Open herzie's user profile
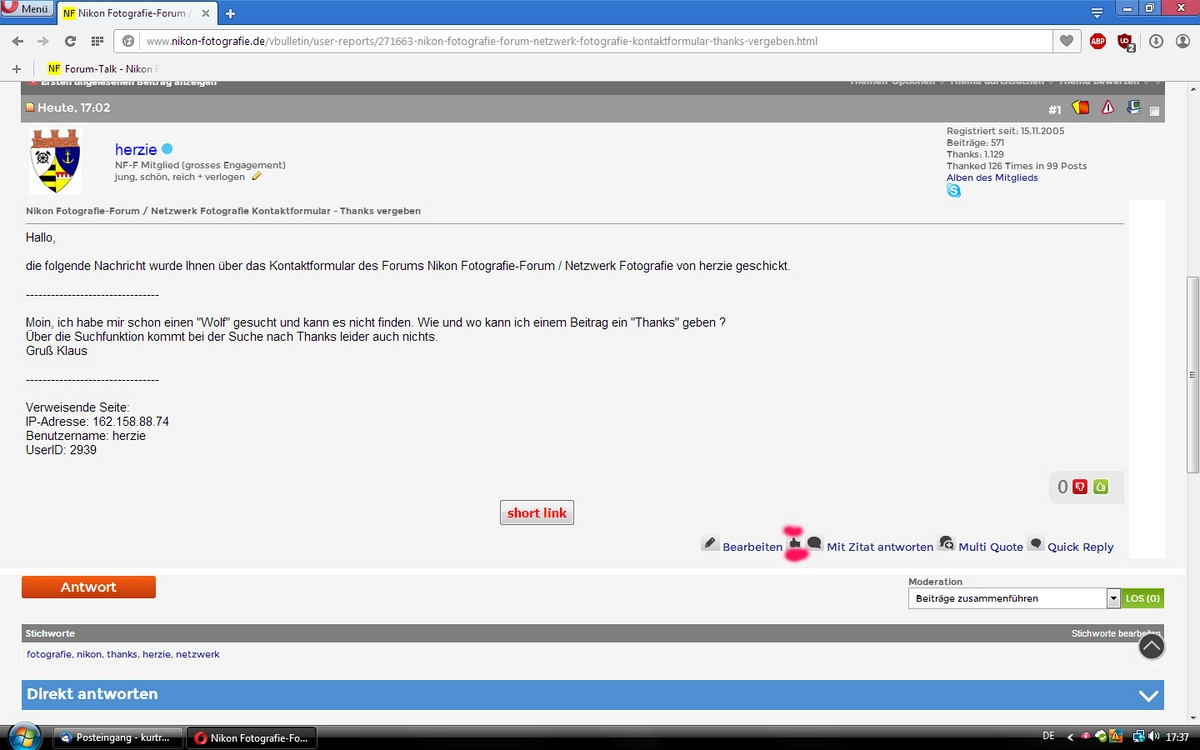Image resolution: width=1200 pixels, height=750 pixels. pos(136,150)
